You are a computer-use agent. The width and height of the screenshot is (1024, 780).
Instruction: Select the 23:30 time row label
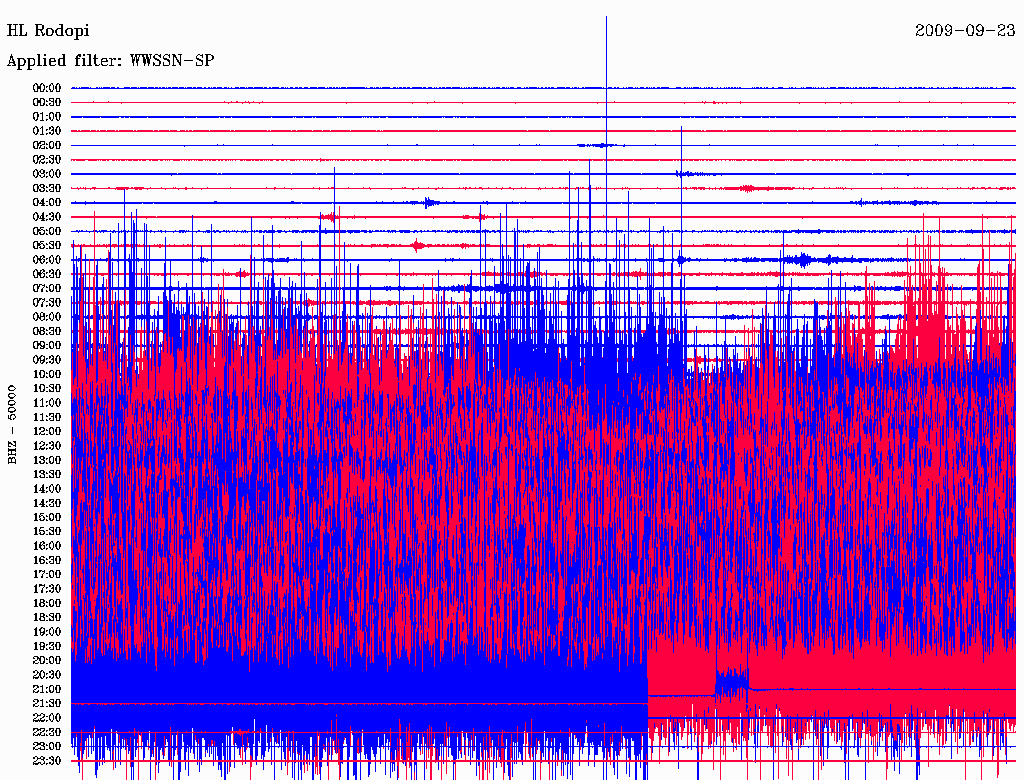(47, 760)
